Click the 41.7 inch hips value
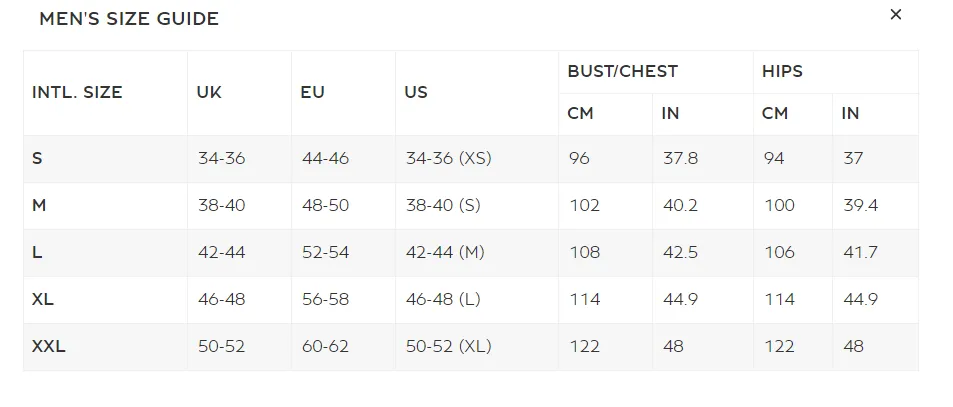Screen dimensions: 953x407 (860, 252)
